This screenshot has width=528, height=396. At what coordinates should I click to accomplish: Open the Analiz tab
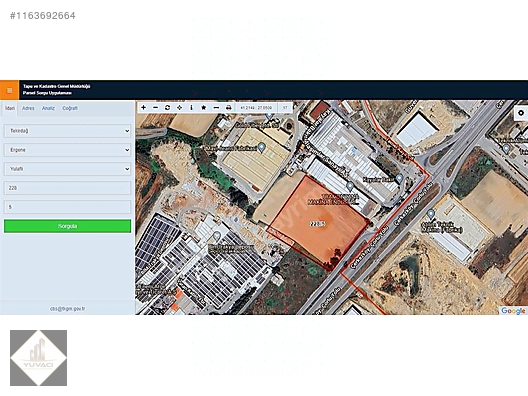pos(48,108)
